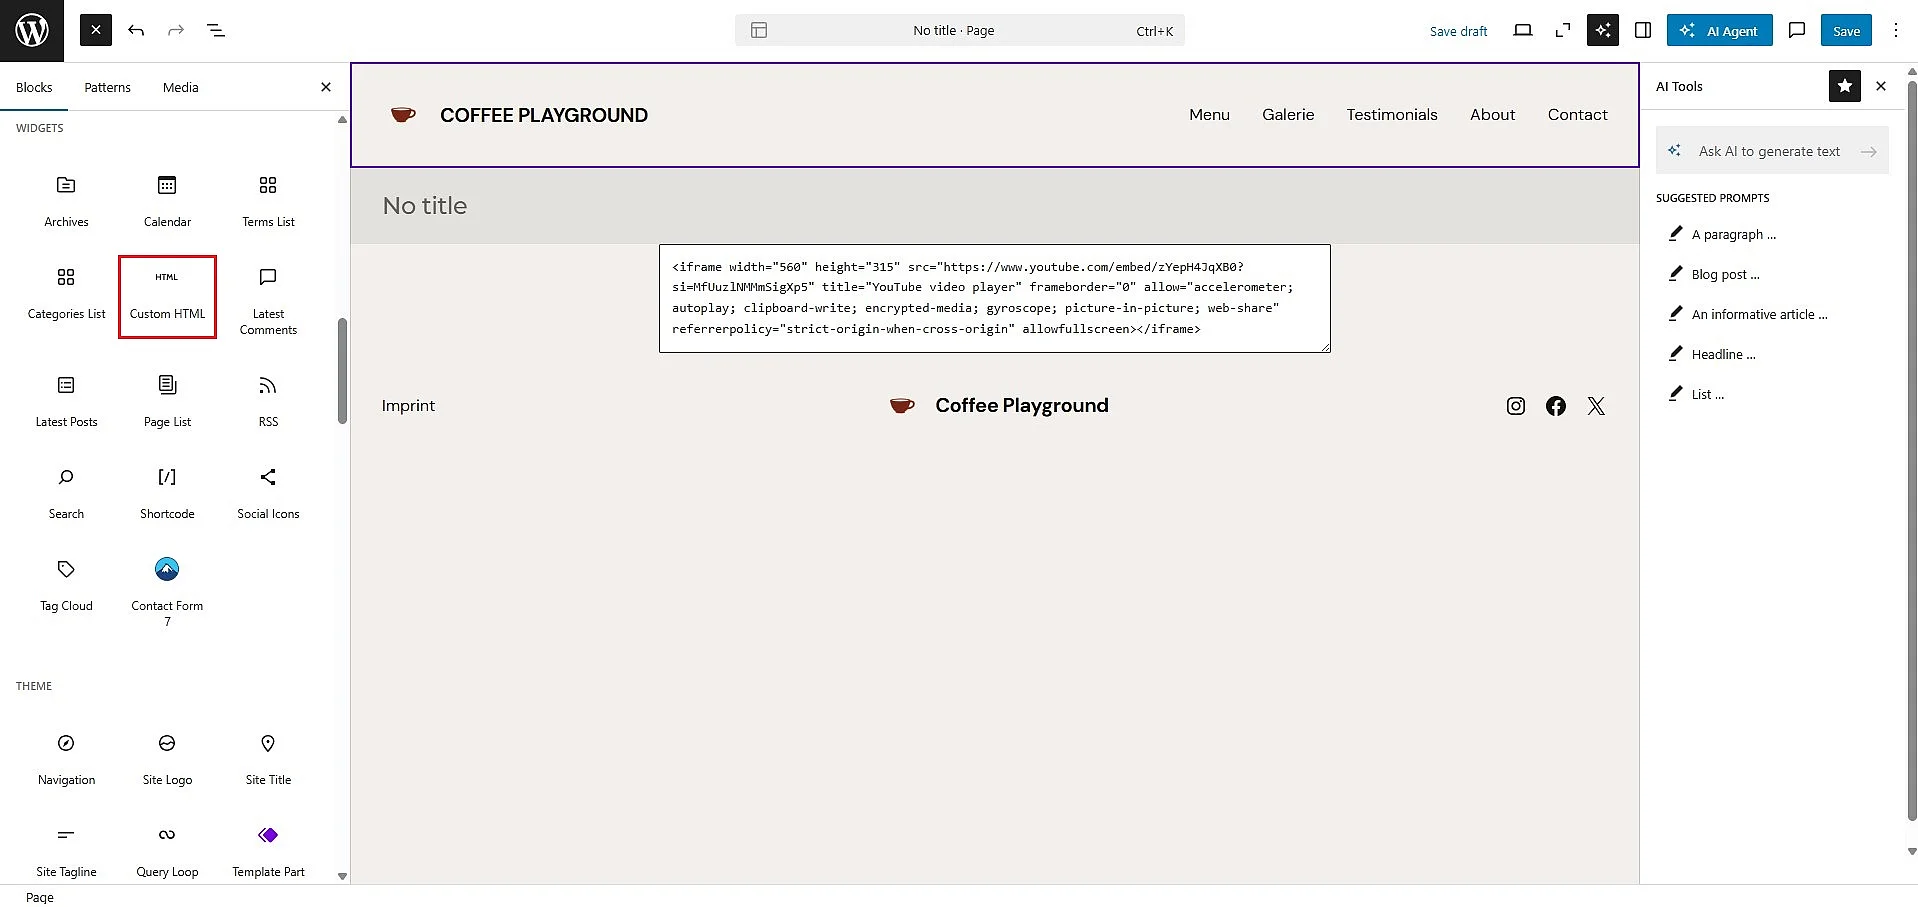Viewport: 1918px width, 907px height.
Task: Click Save draft
Action: coord(1458,31)
